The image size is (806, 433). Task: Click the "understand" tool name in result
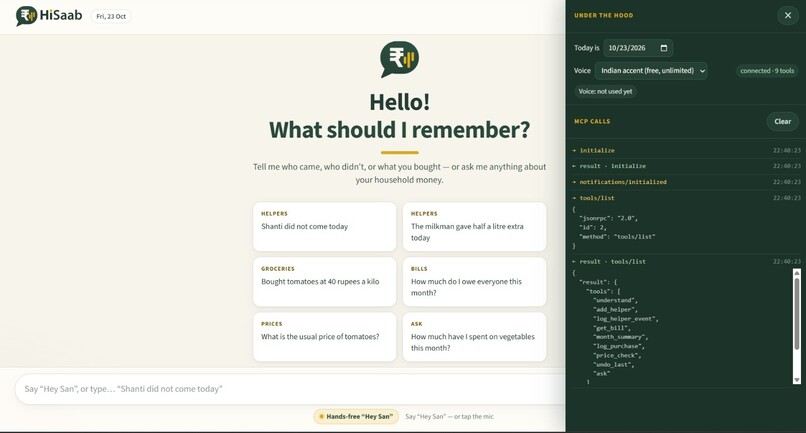[615, 300]
